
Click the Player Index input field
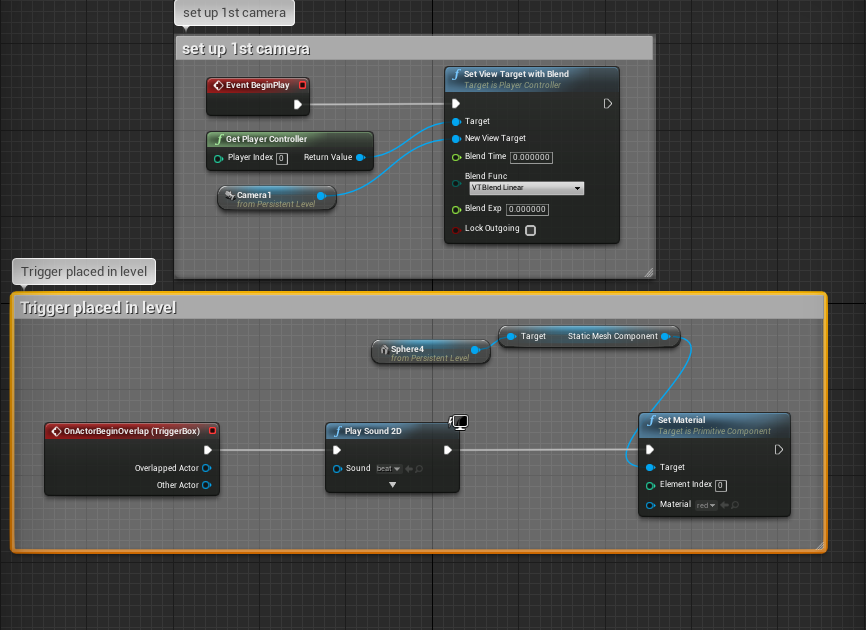[281, 158]
